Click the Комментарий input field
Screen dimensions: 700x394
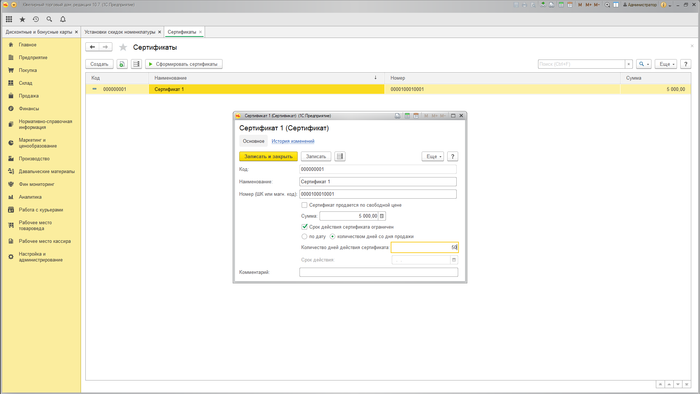click(x=379, y=272)
